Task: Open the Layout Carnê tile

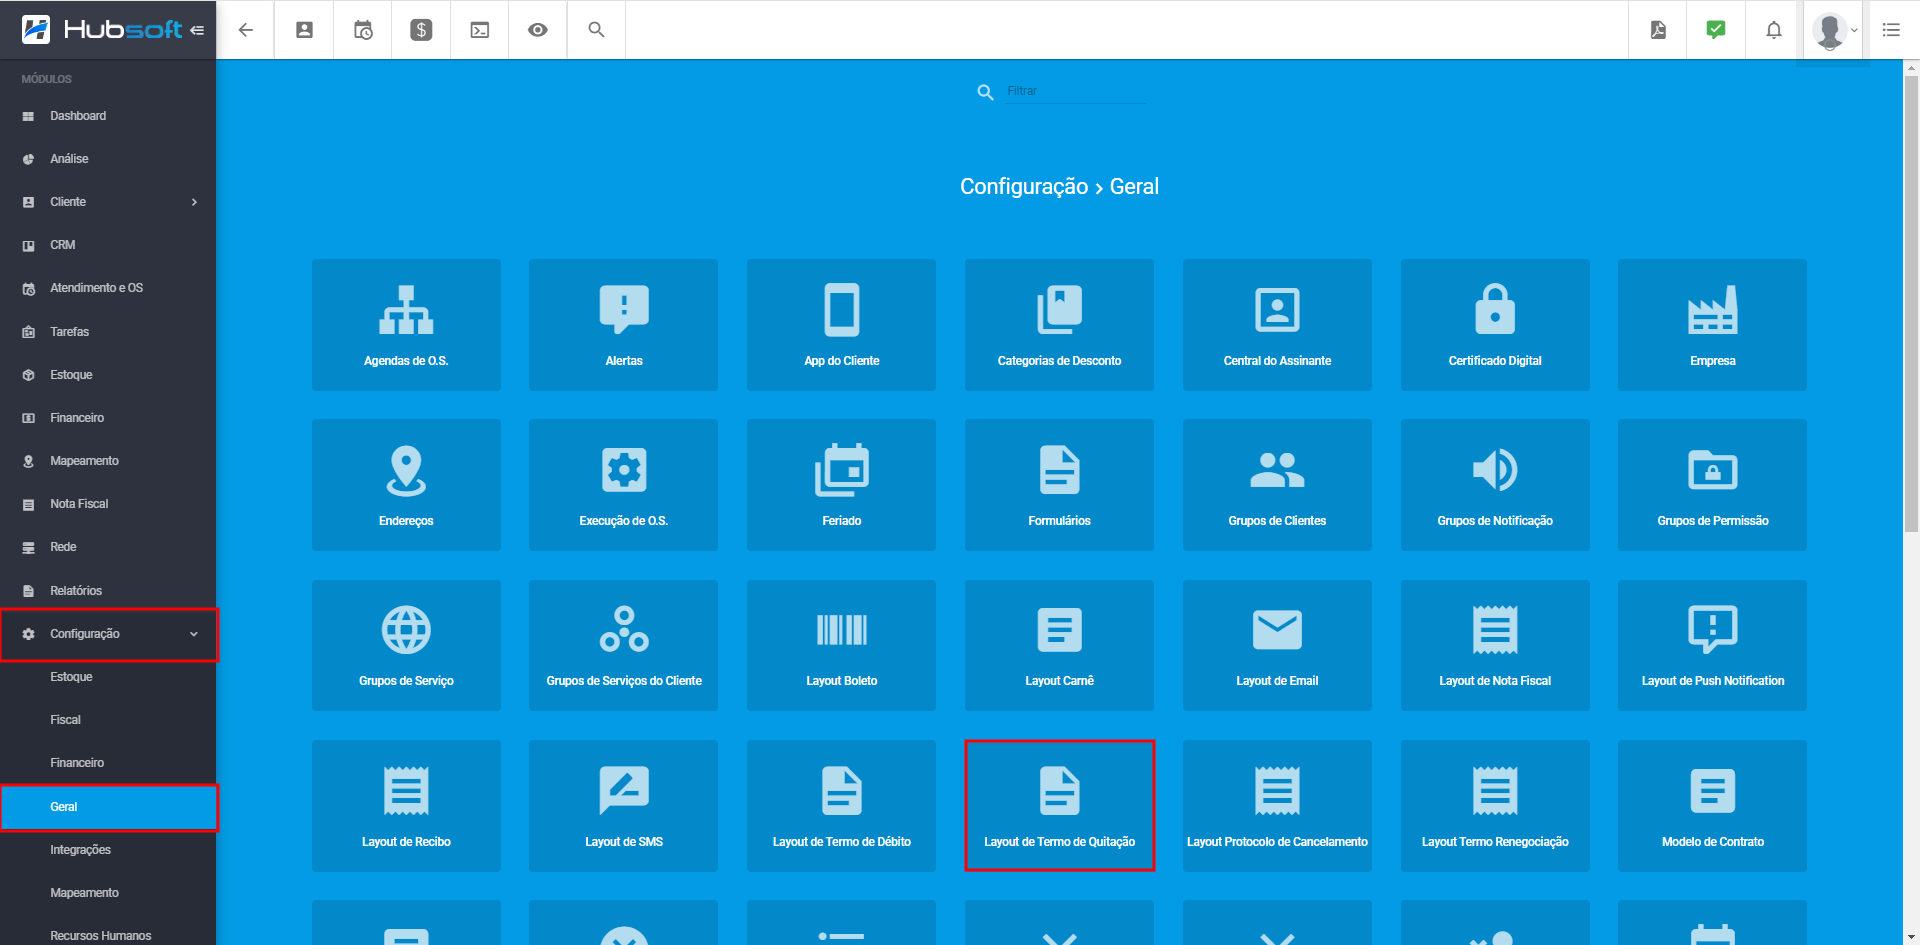Action: coord(1059,645)
